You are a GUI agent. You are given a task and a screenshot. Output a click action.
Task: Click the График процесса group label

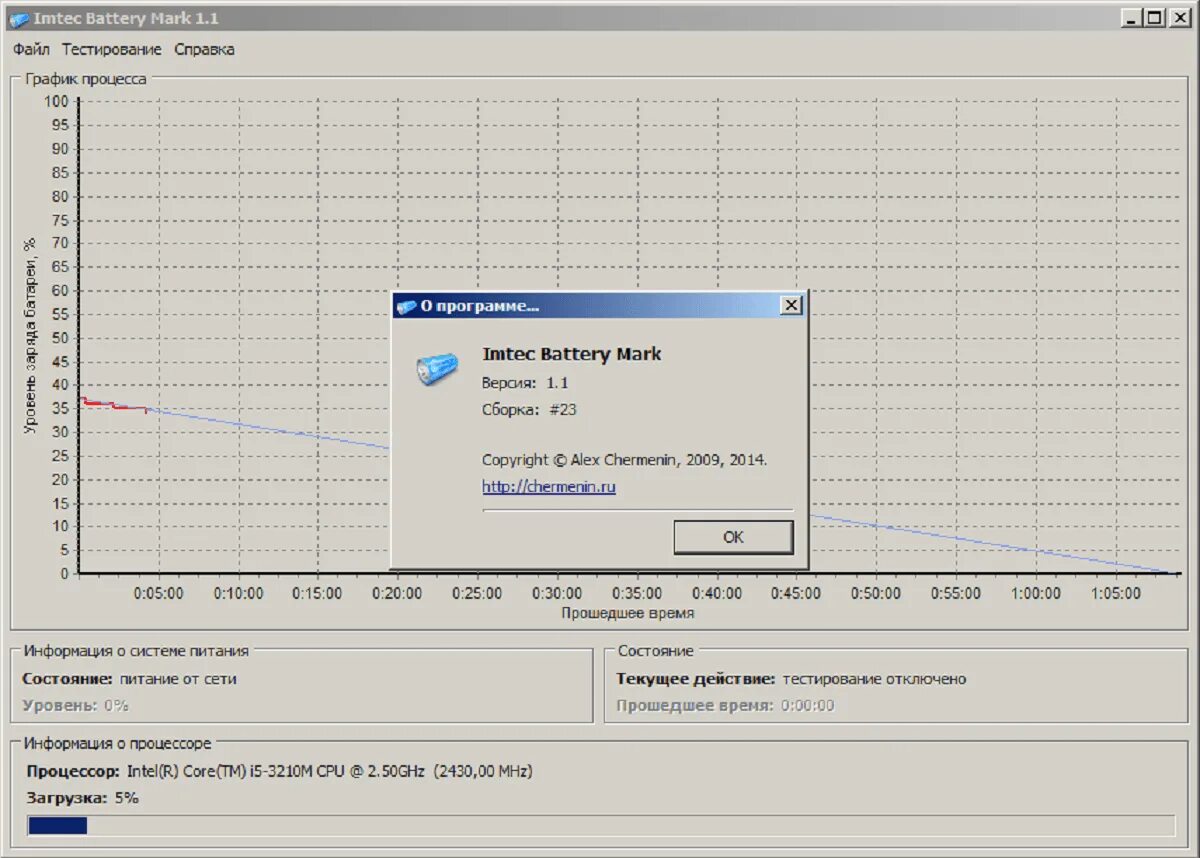86,78
